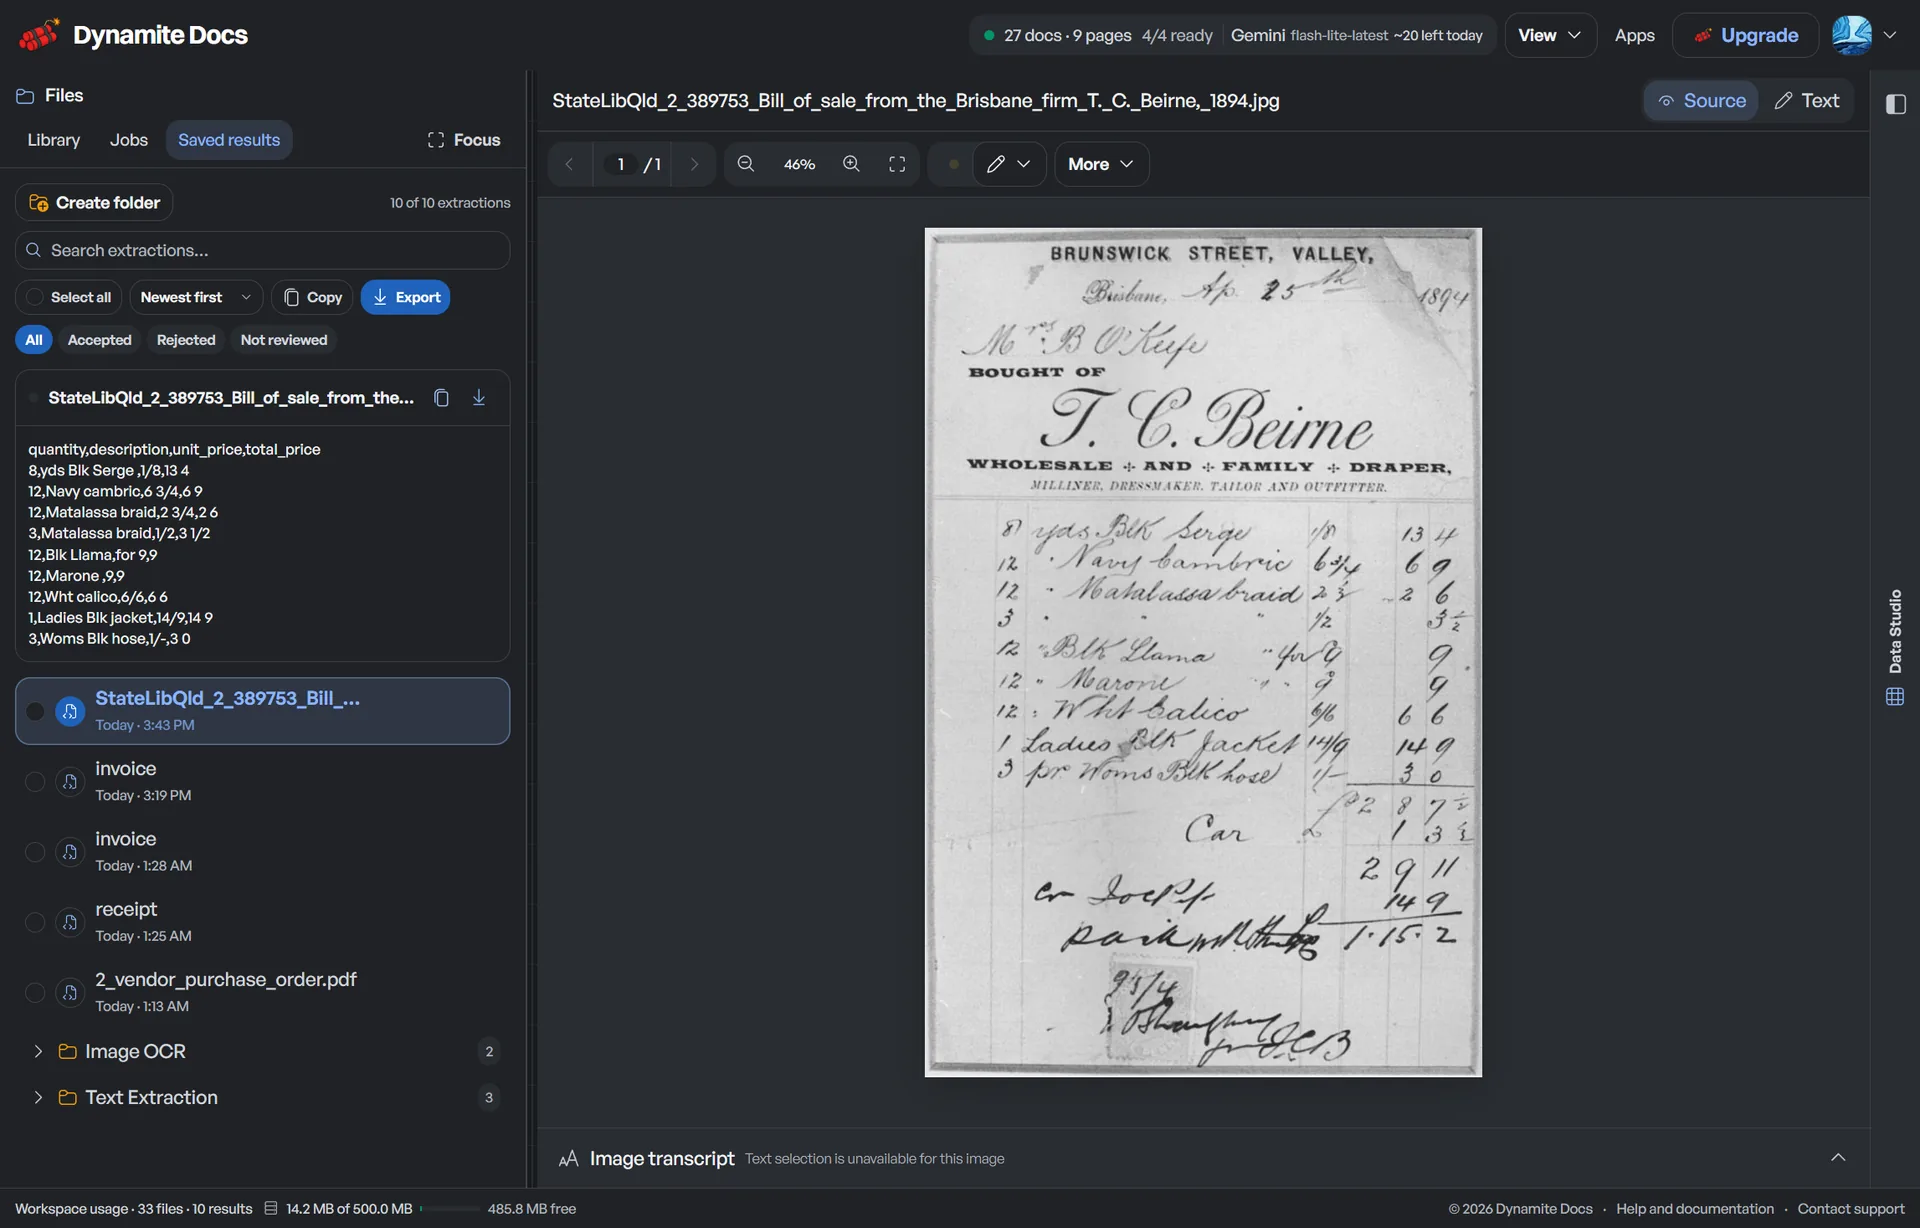Zoom in the document viewer
Viewport: 1920px width, 1228px height.
pos(851,164)
